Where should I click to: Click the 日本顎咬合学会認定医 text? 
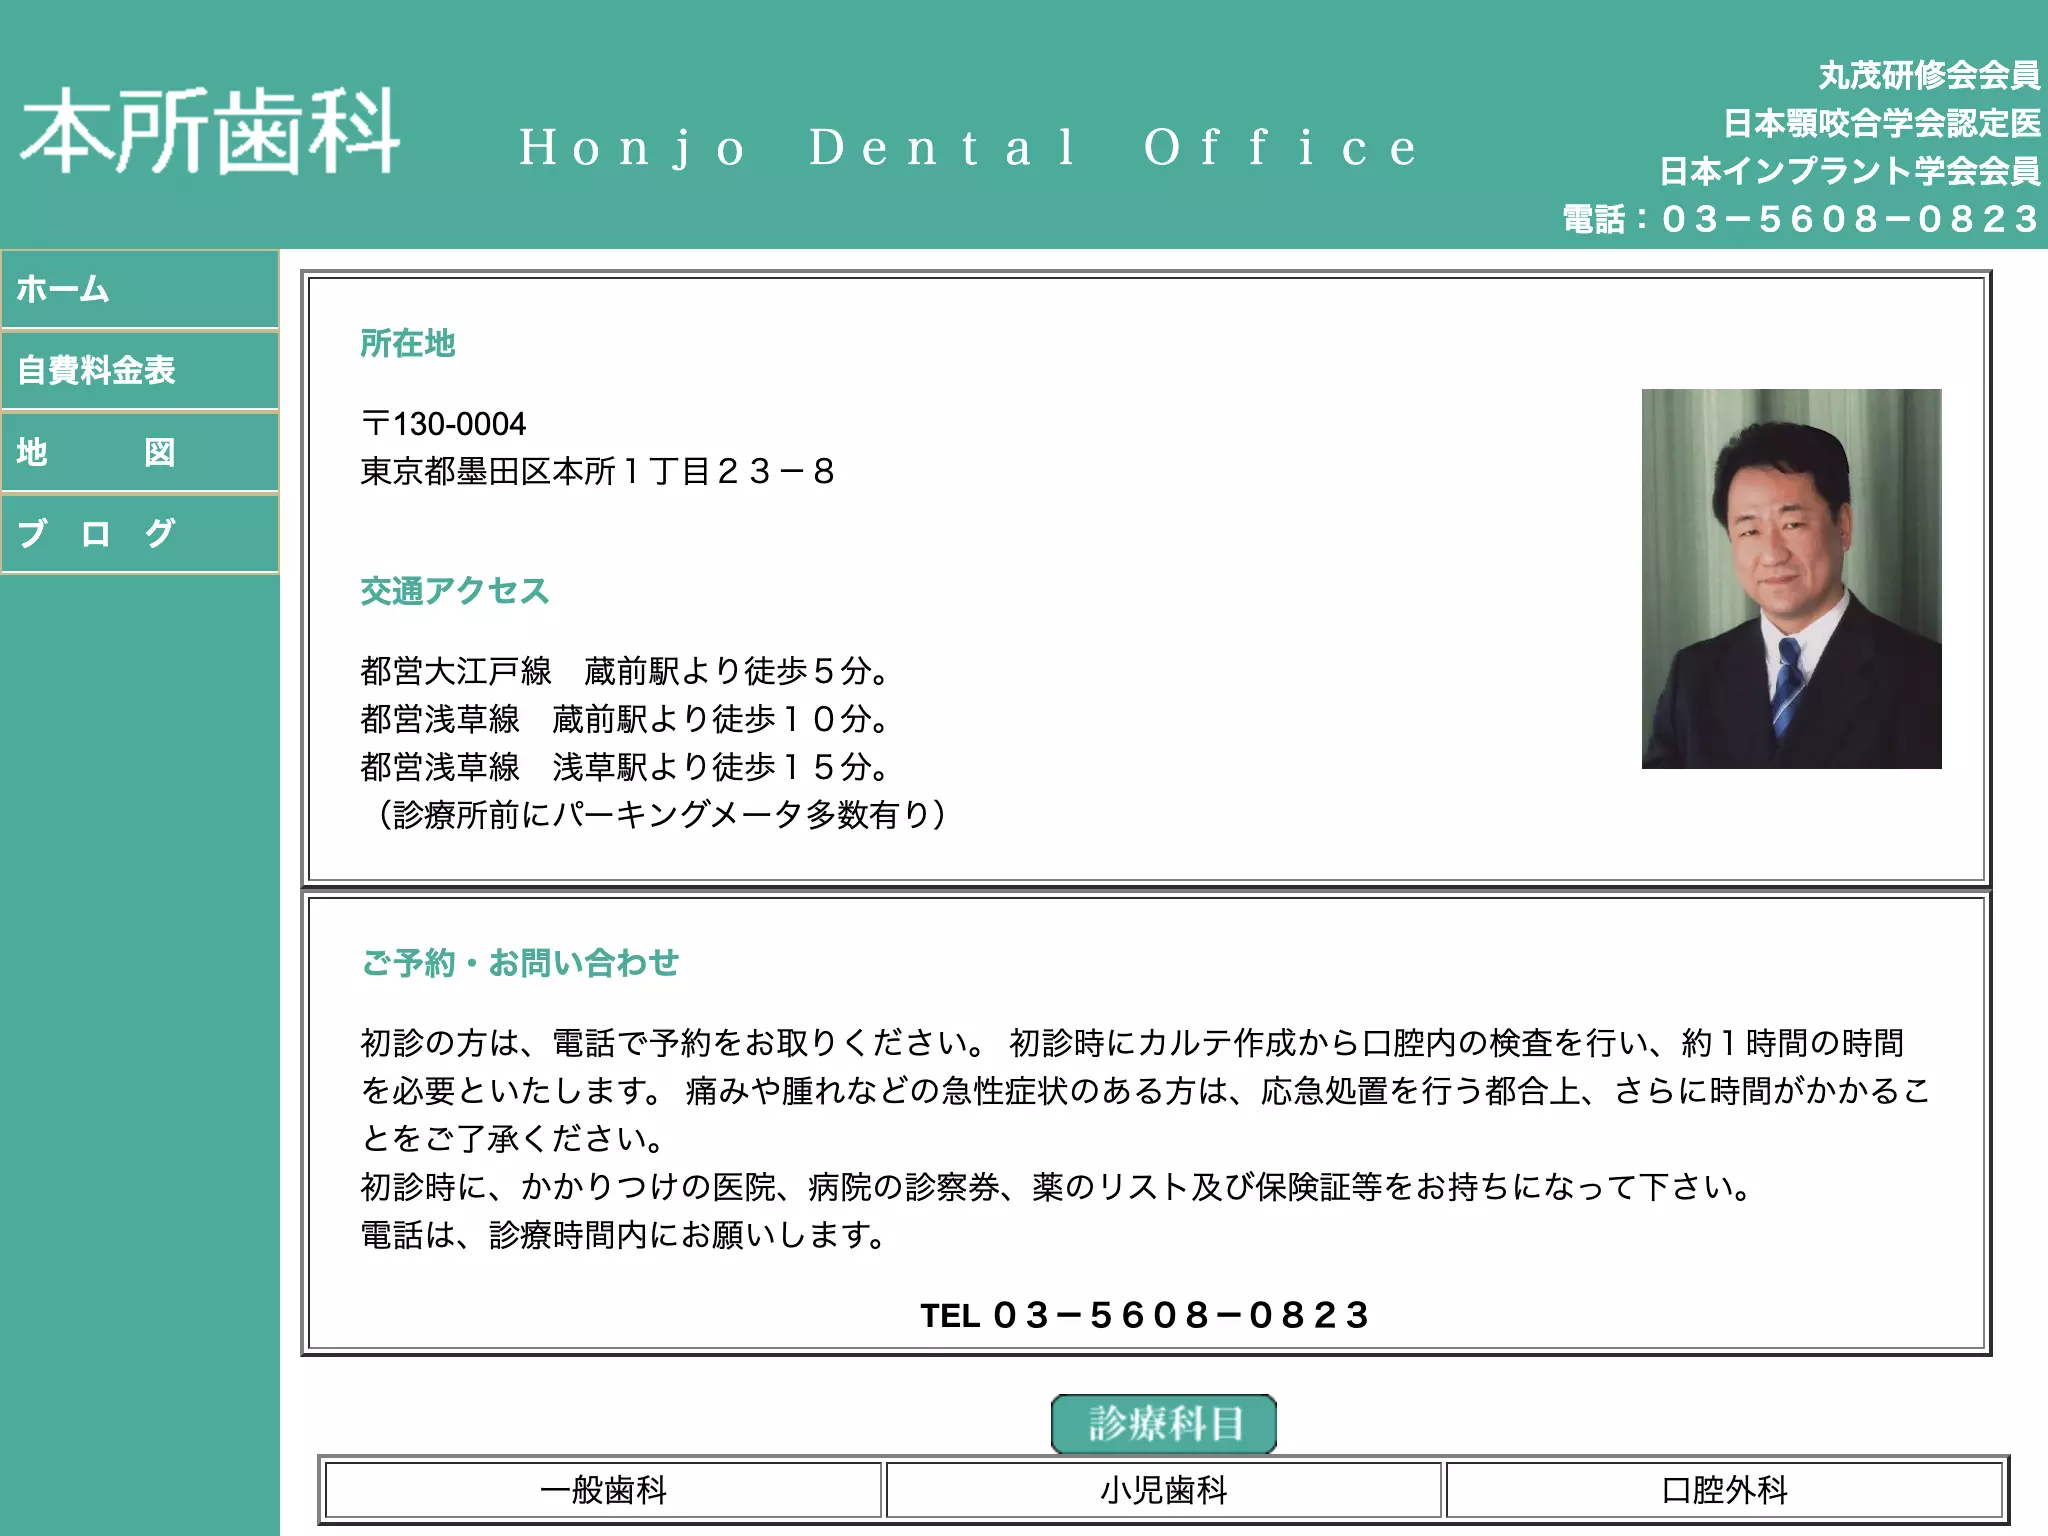pos(1881,123)
